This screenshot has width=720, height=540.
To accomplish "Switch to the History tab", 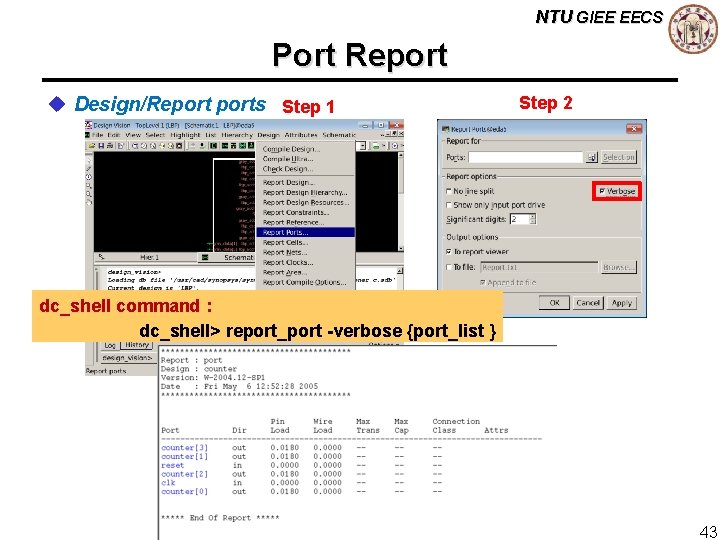I will click(137, 345).
